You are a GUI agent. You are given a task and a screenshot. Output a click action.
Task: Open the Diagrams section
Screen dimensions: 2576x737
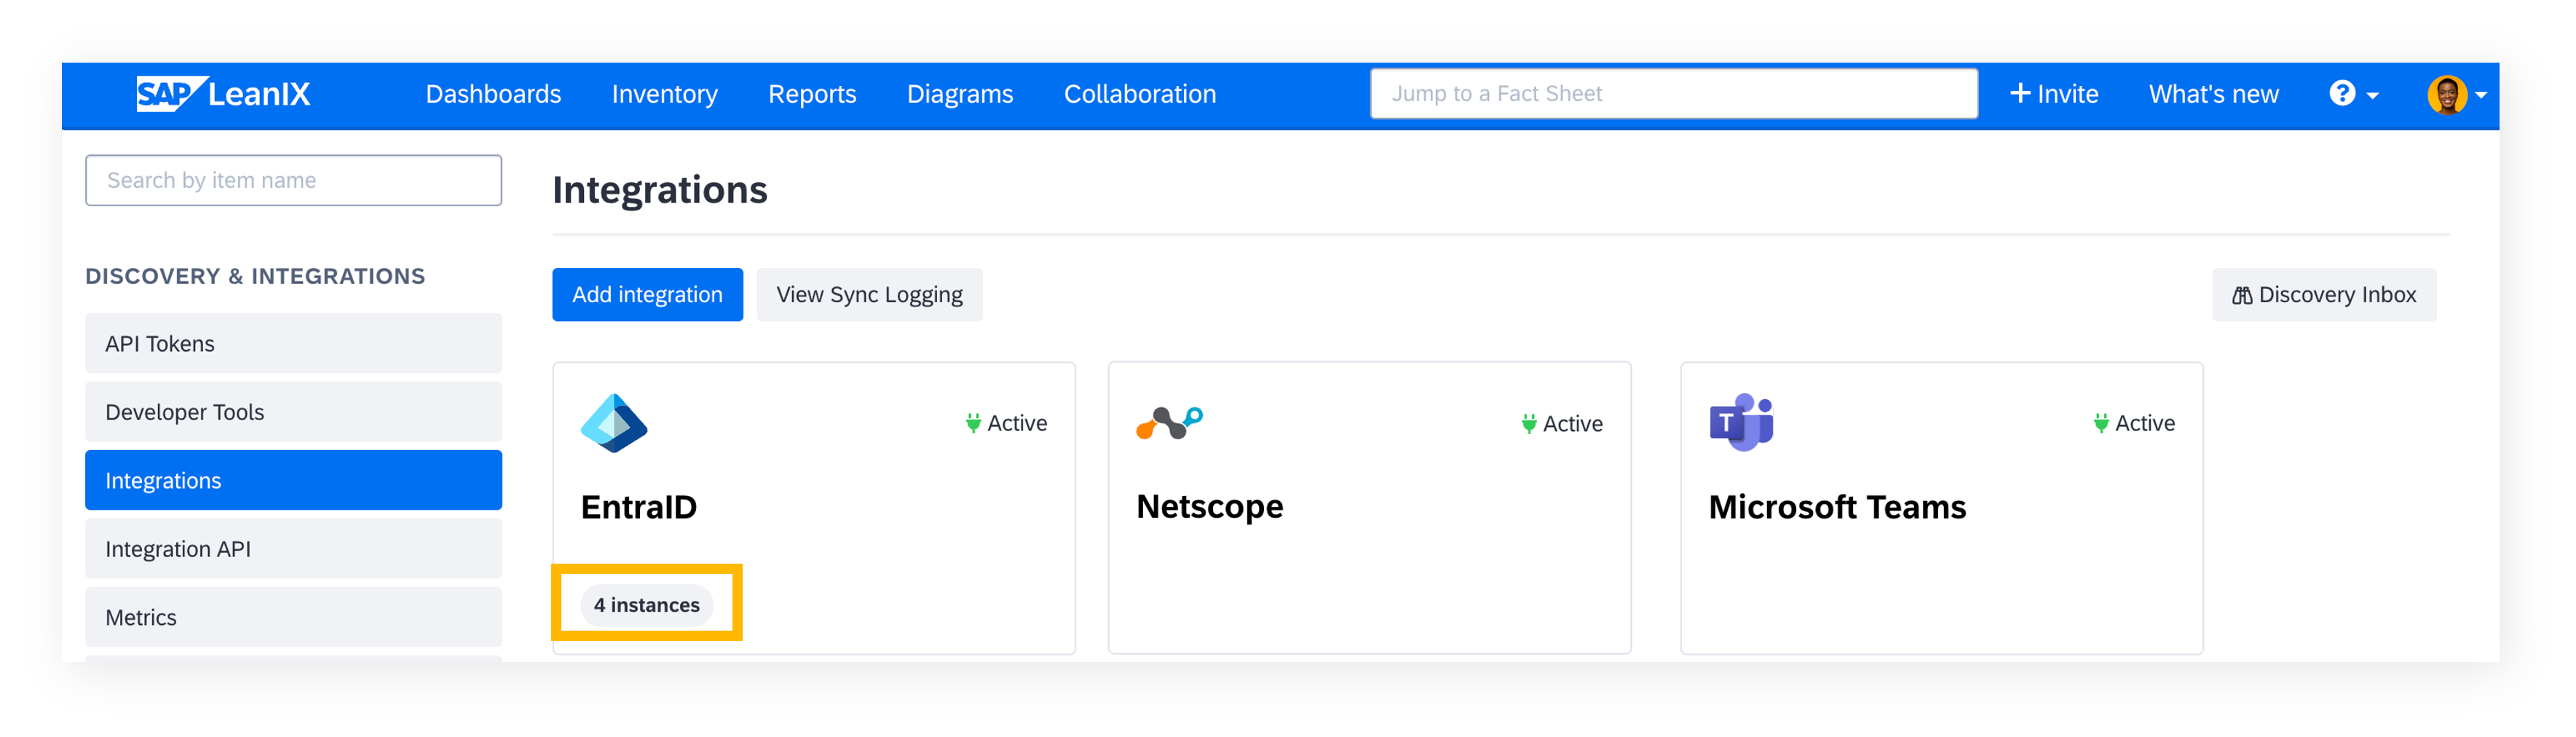pos(959,94)
